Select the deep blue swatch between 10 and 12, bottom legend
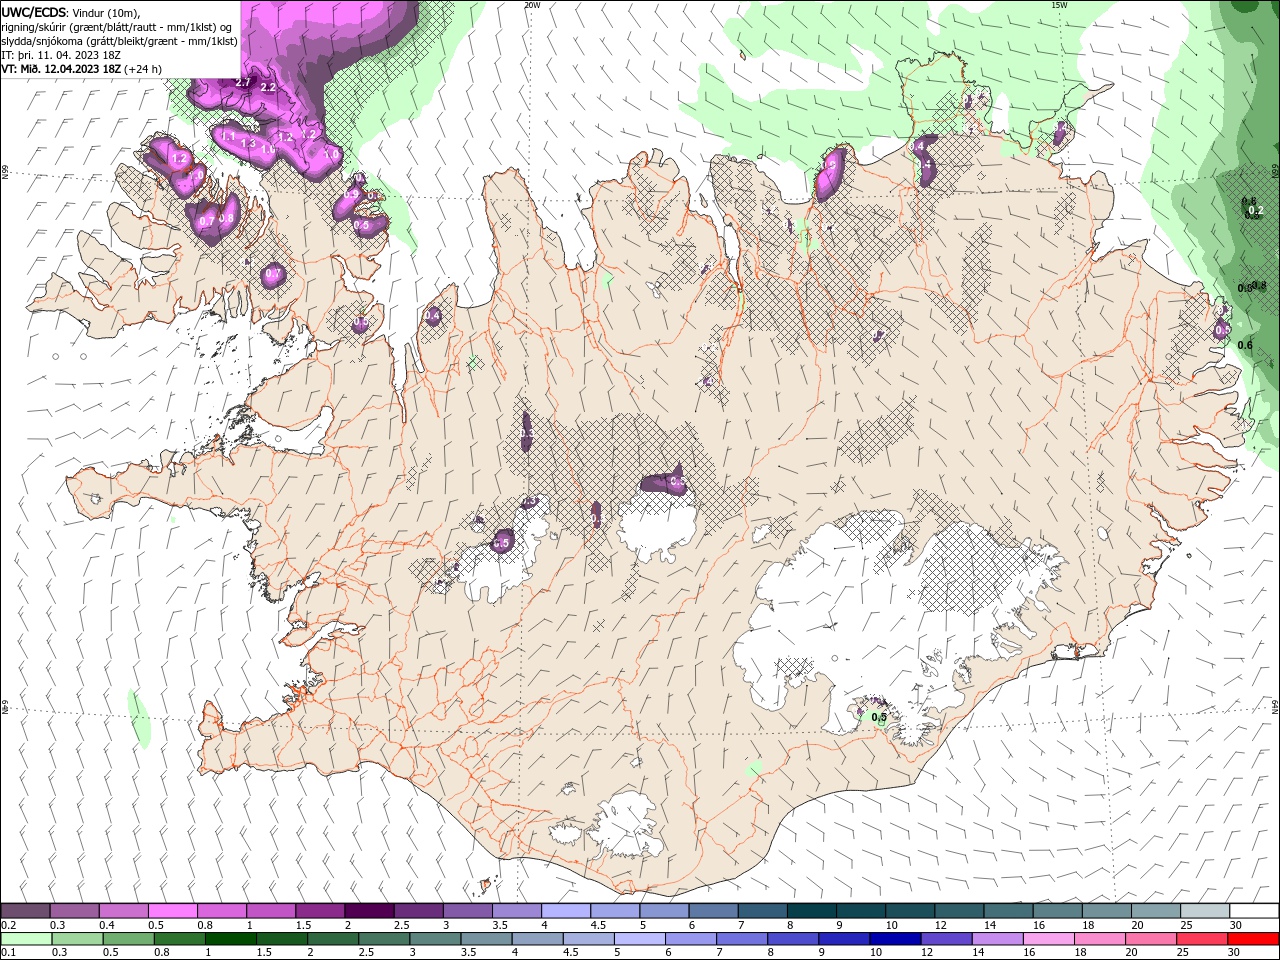 [895, 939]
